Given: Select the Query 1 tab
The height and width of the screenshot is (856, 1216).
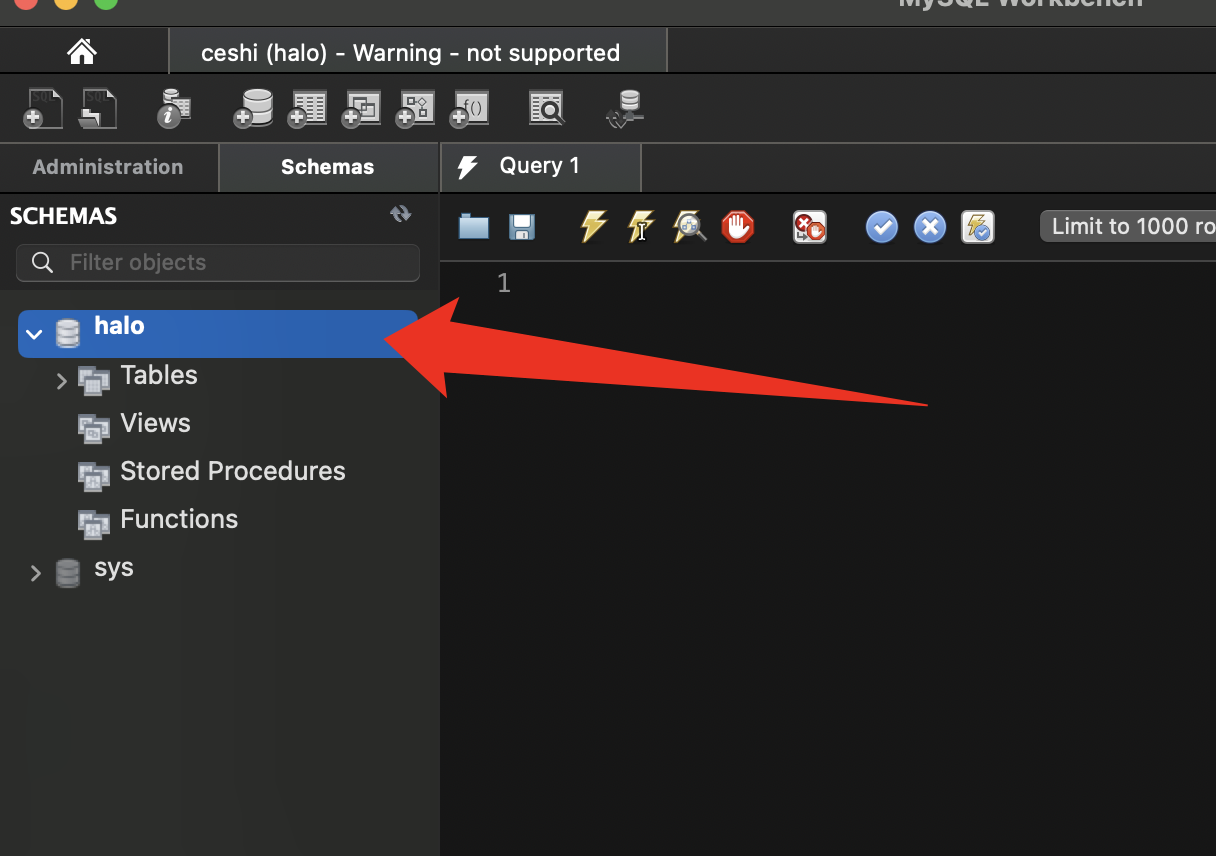Looking at the screenshot, I should (539, 166).
